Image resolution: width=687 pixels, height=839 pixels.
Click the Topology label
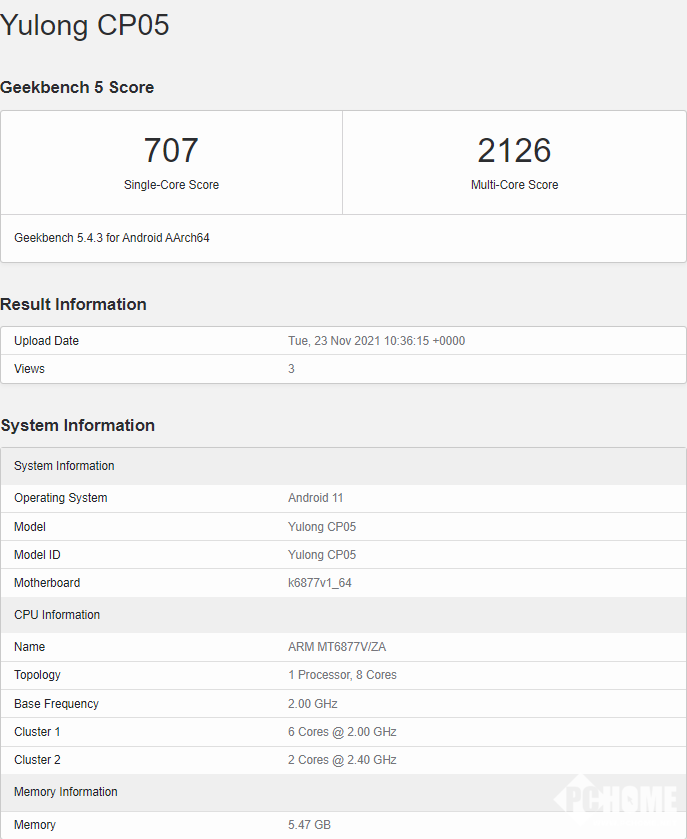pos(37,675)
